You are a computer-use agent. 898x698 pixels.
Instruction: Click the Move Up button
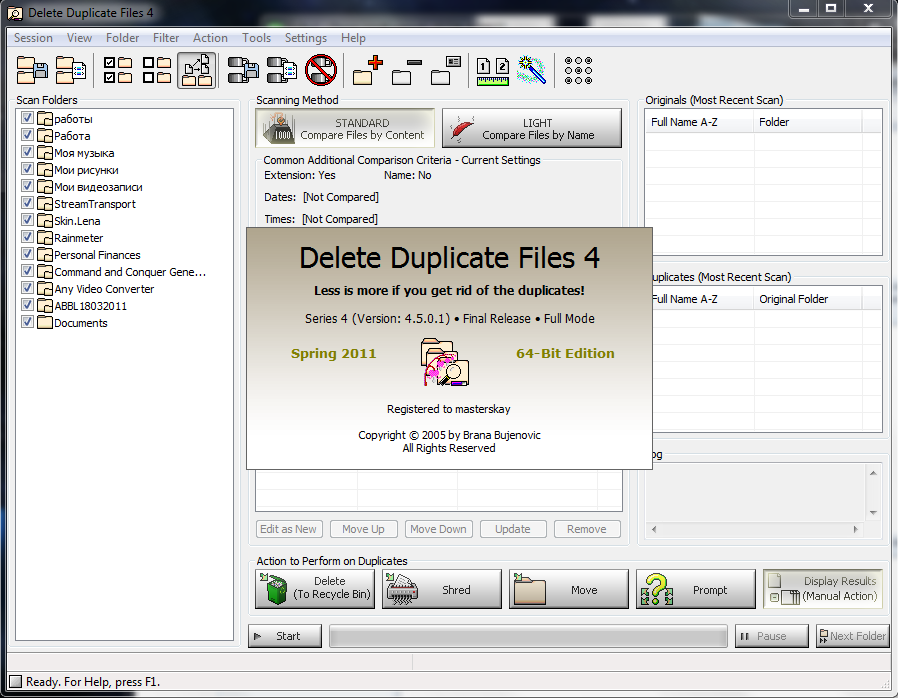(x=364, y=529)
